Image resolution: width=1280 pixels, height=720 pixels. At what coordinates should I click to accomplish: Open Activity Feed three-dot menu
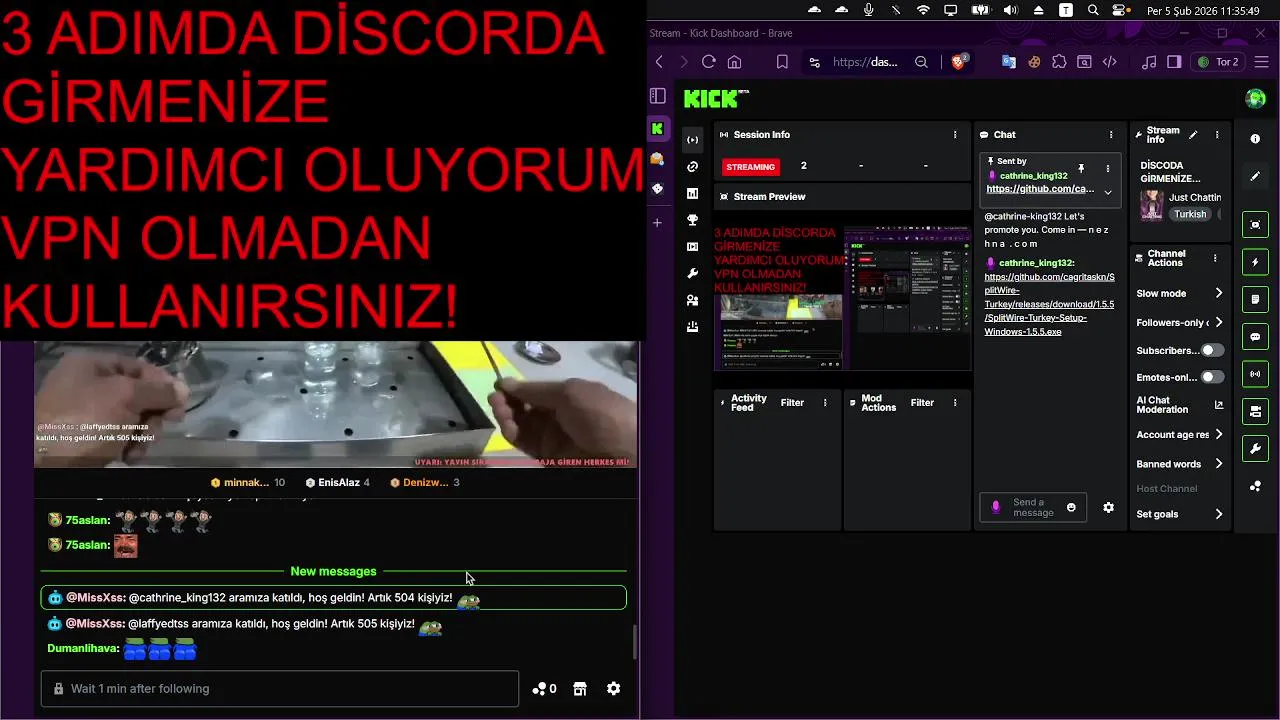825,403
